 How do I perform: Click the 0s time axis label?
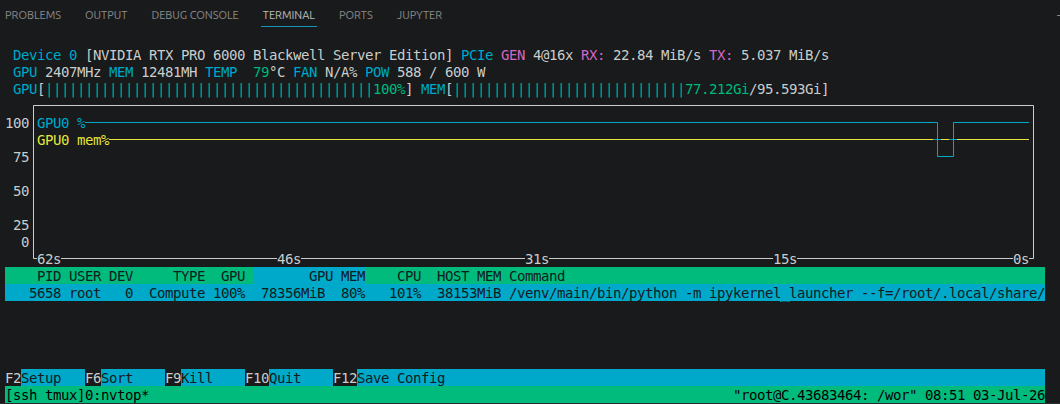(x=1021, y=259)
